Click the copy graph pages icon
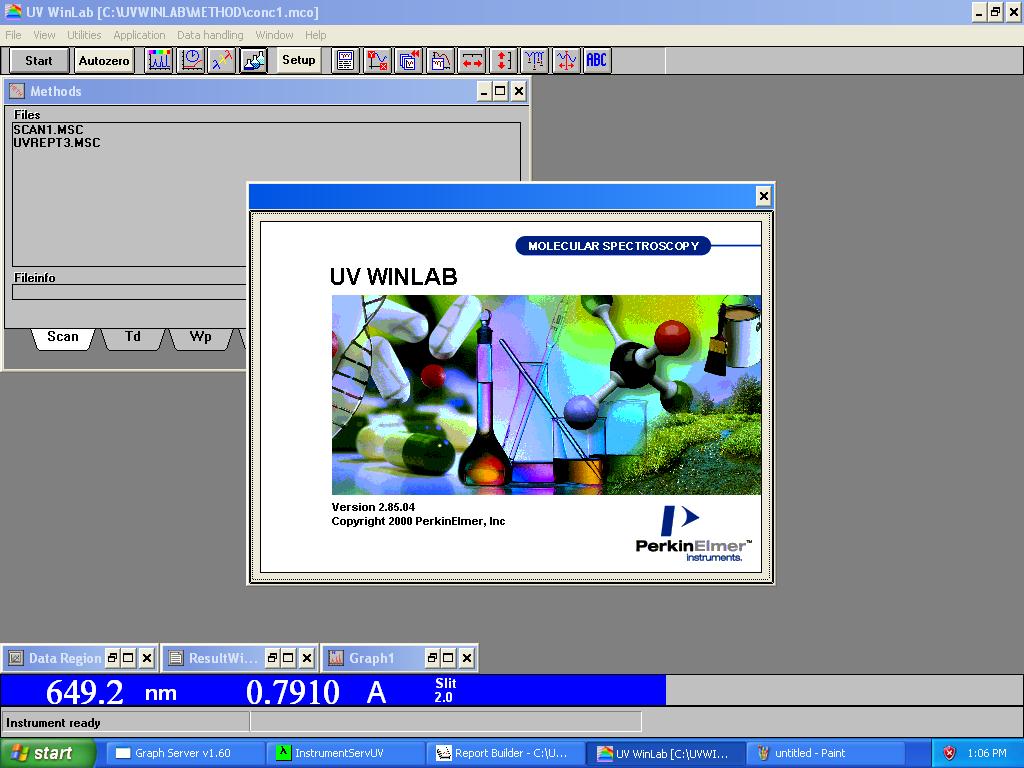The height and width of the screenshot is (768, 1024). point(408,61)
